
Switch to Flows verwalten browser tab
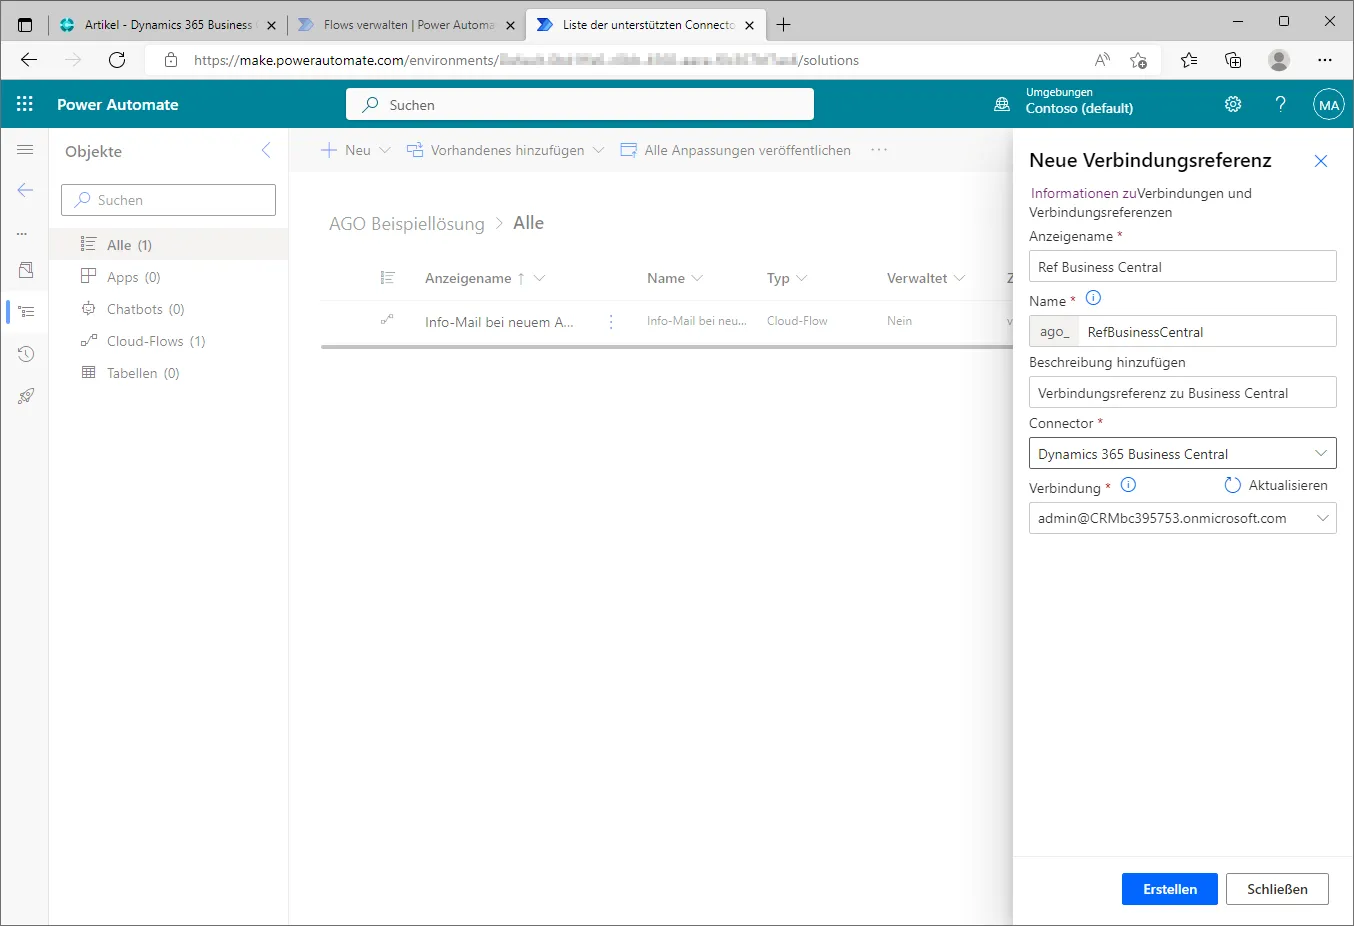(x=406, y=25)
